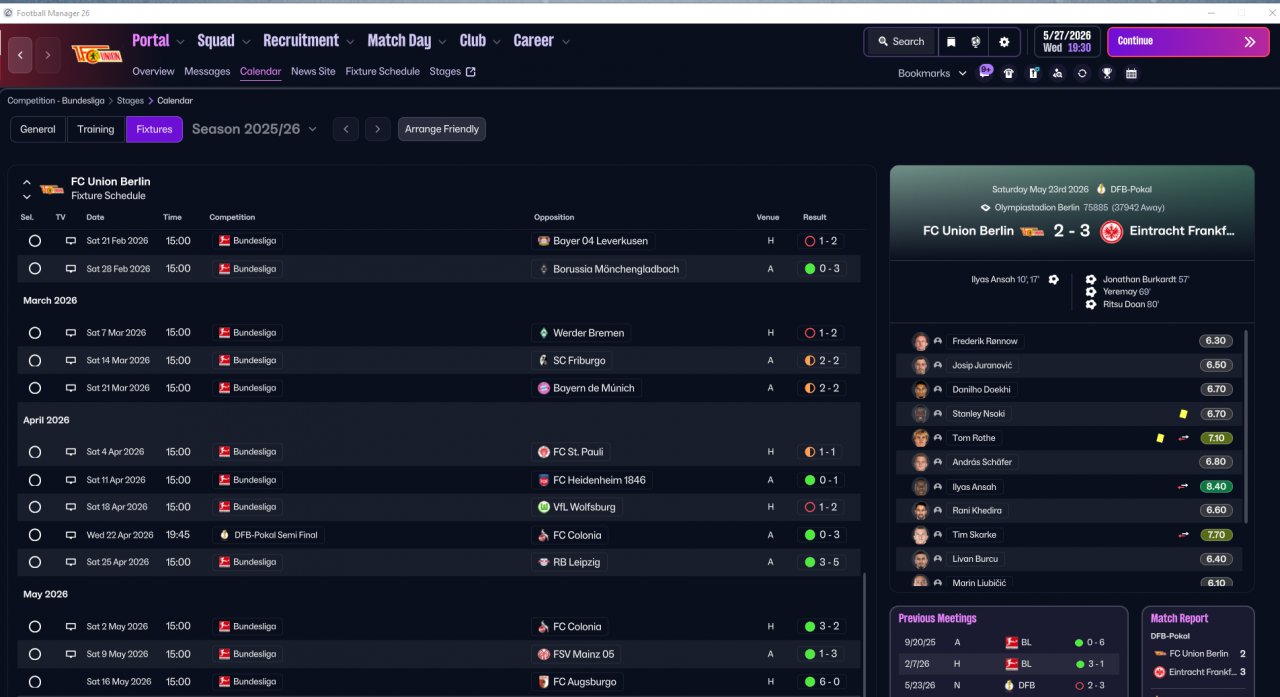Click the Union Berlin club badge in header

[x=95, y=54]
